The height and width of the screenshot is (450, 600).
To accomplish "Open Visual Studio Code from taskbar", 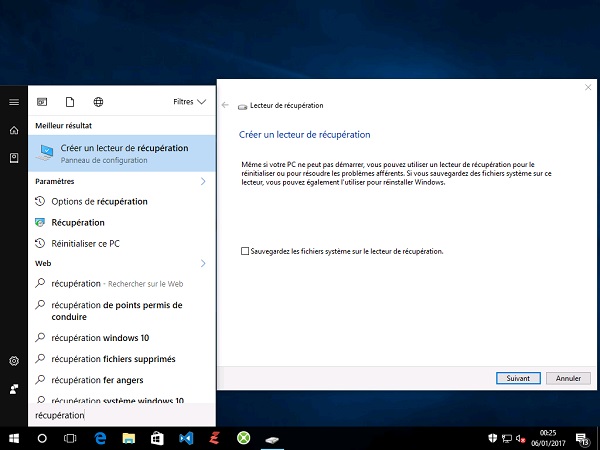I will click(x=186, y=438).
